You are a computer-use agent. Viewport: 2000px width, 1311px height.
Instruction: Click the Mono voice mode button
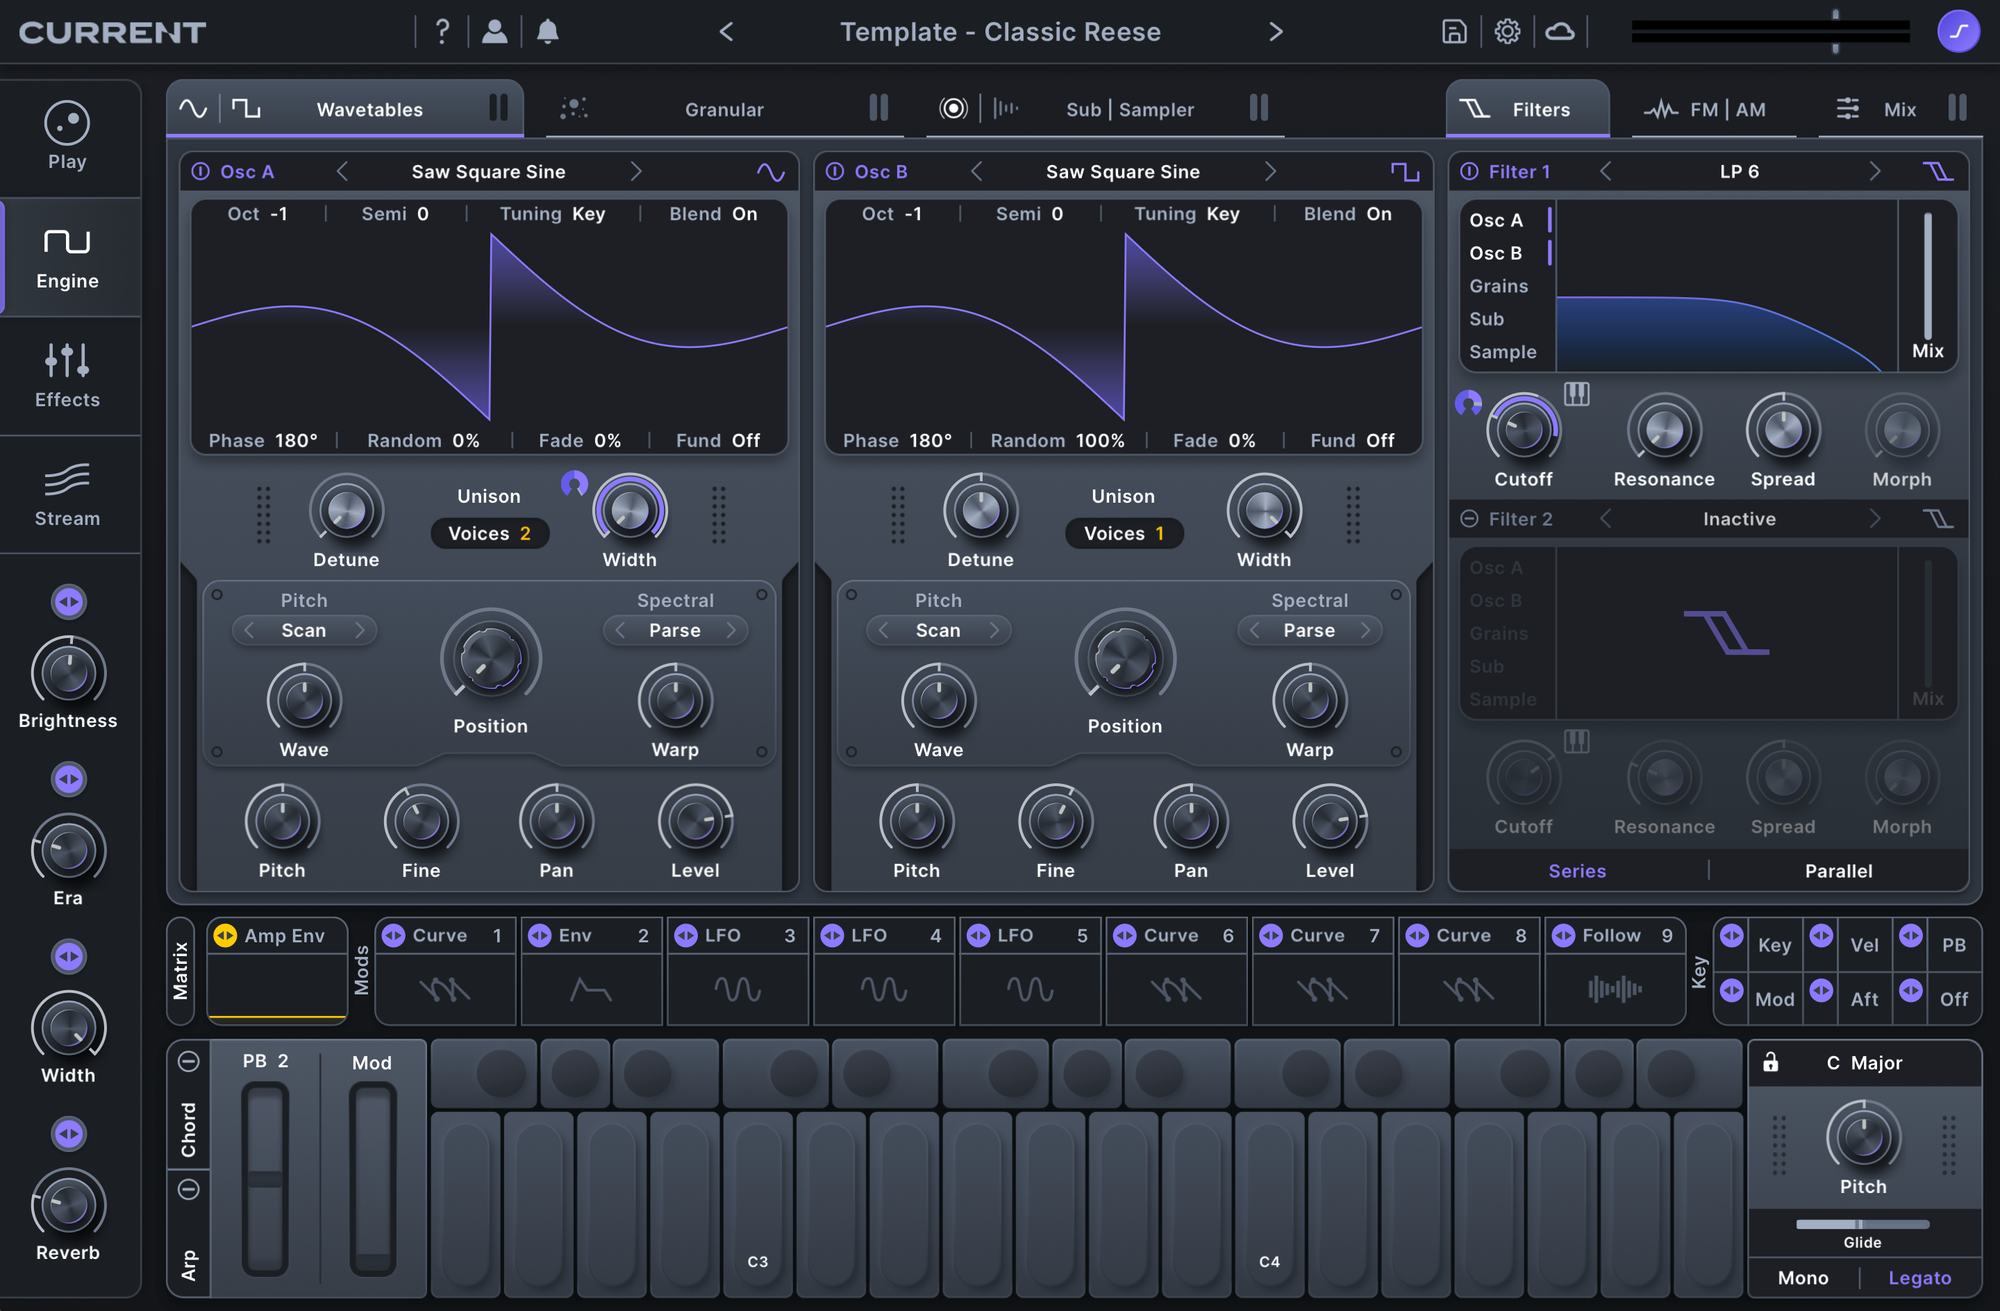pyautogui.click(x=1803, y=1278)
